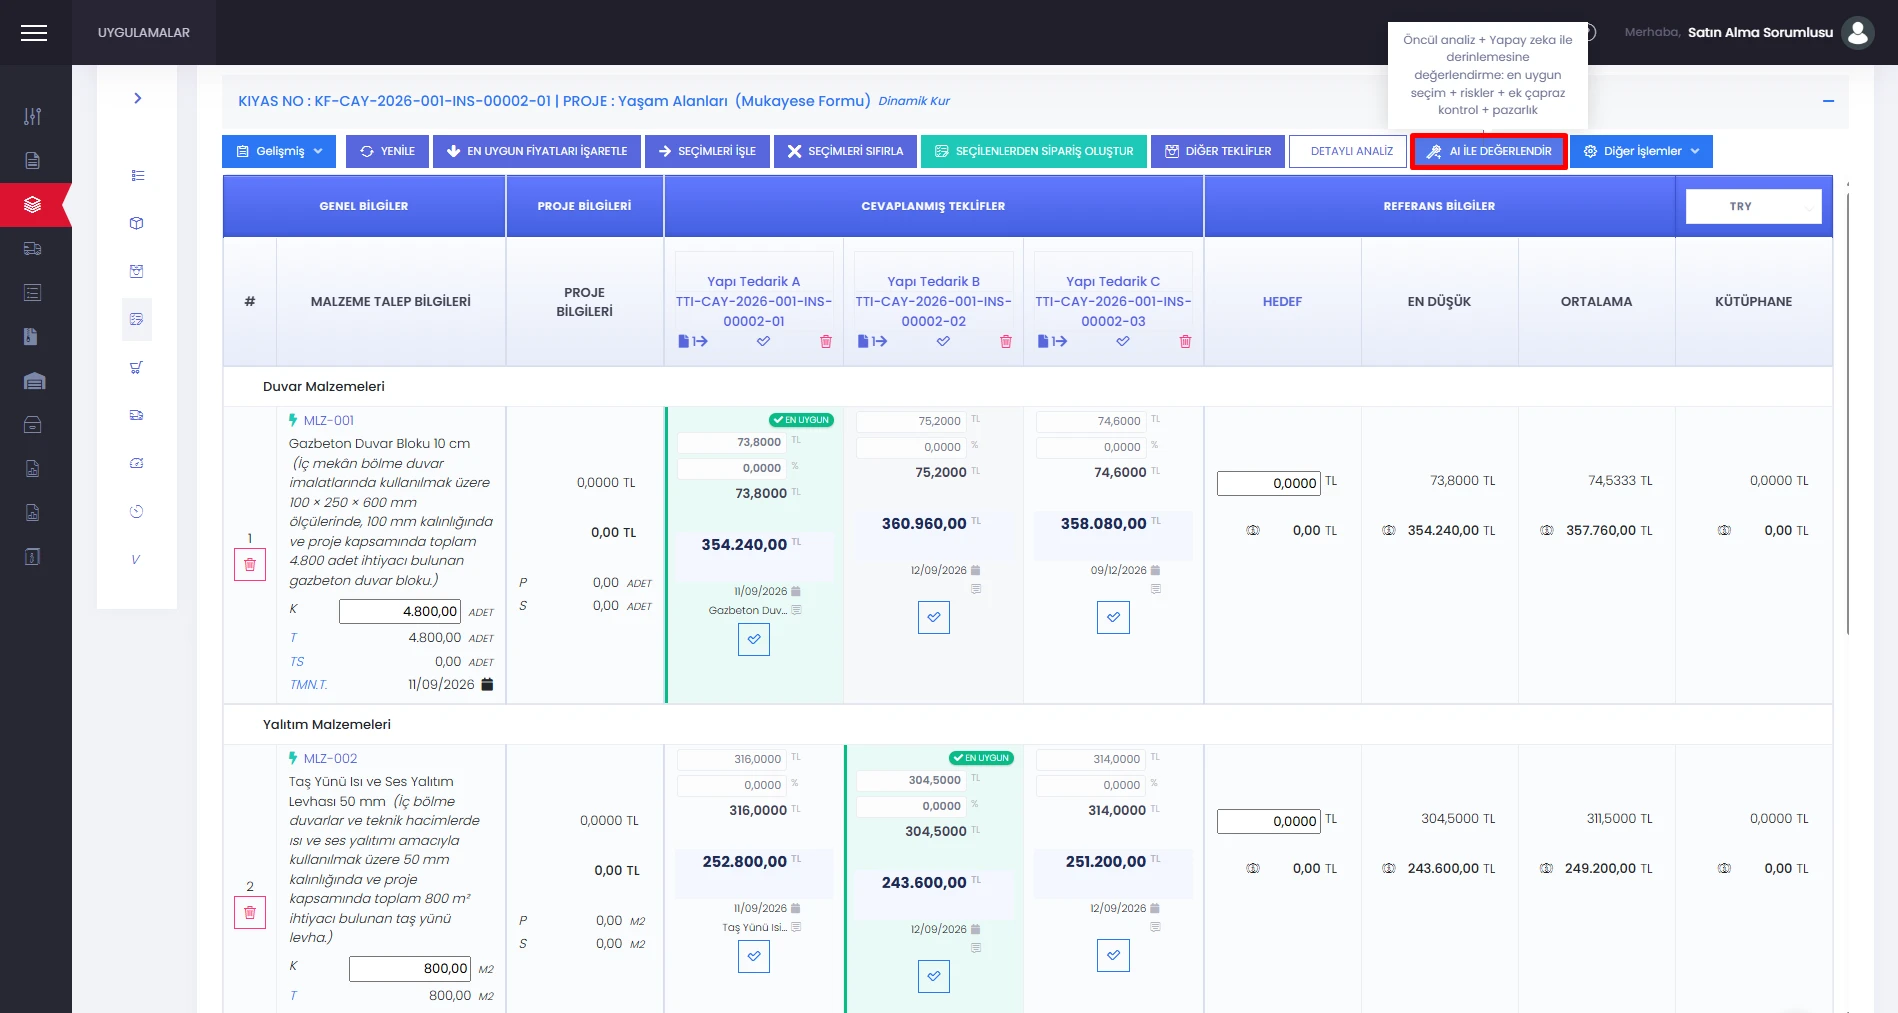Delete row 1 using the red trash button
The height and width of the screenshot is (1013, 1898).
(x=250, y=564)
